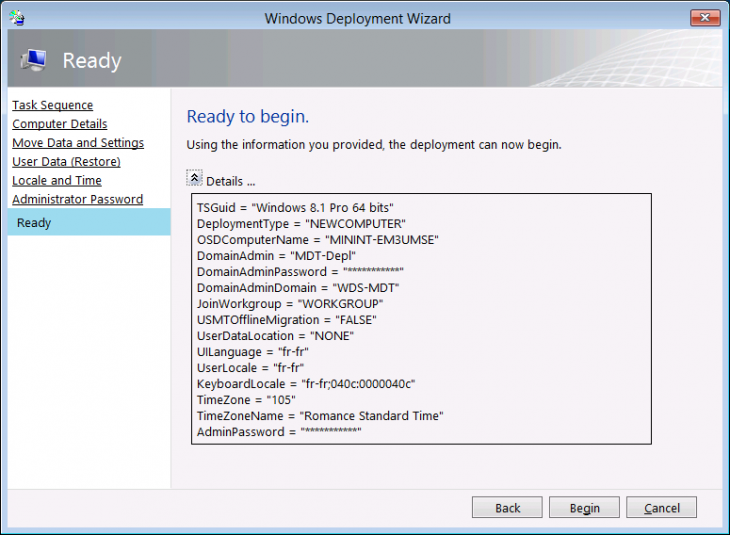The width and height of the screenshot is (730, 535).
Task: Click the Back button
Action: point(507,508)
